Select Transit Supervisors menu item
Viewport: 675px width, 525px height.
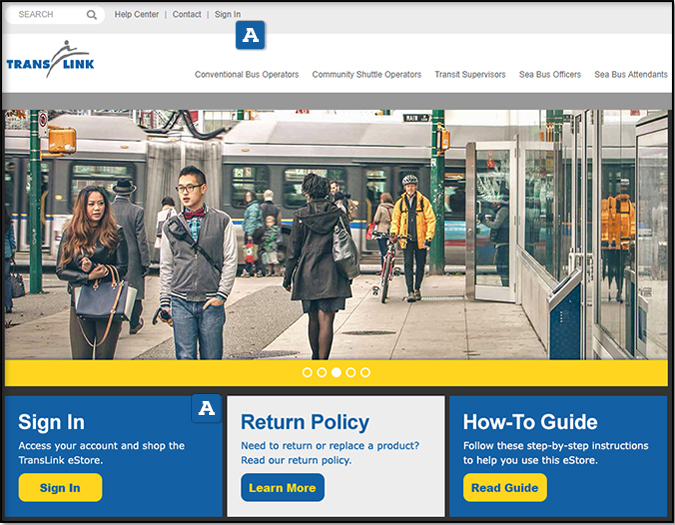point(470,75)
